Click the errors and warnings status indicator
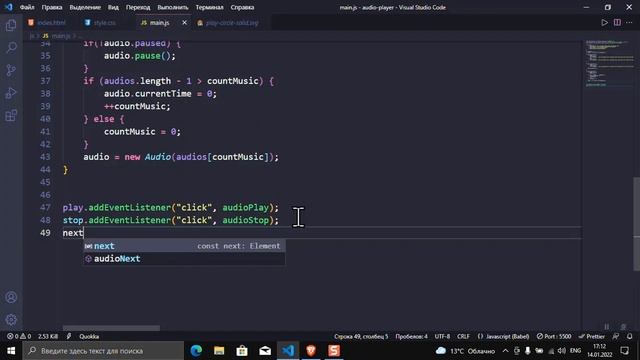 [x=19, y=336]
